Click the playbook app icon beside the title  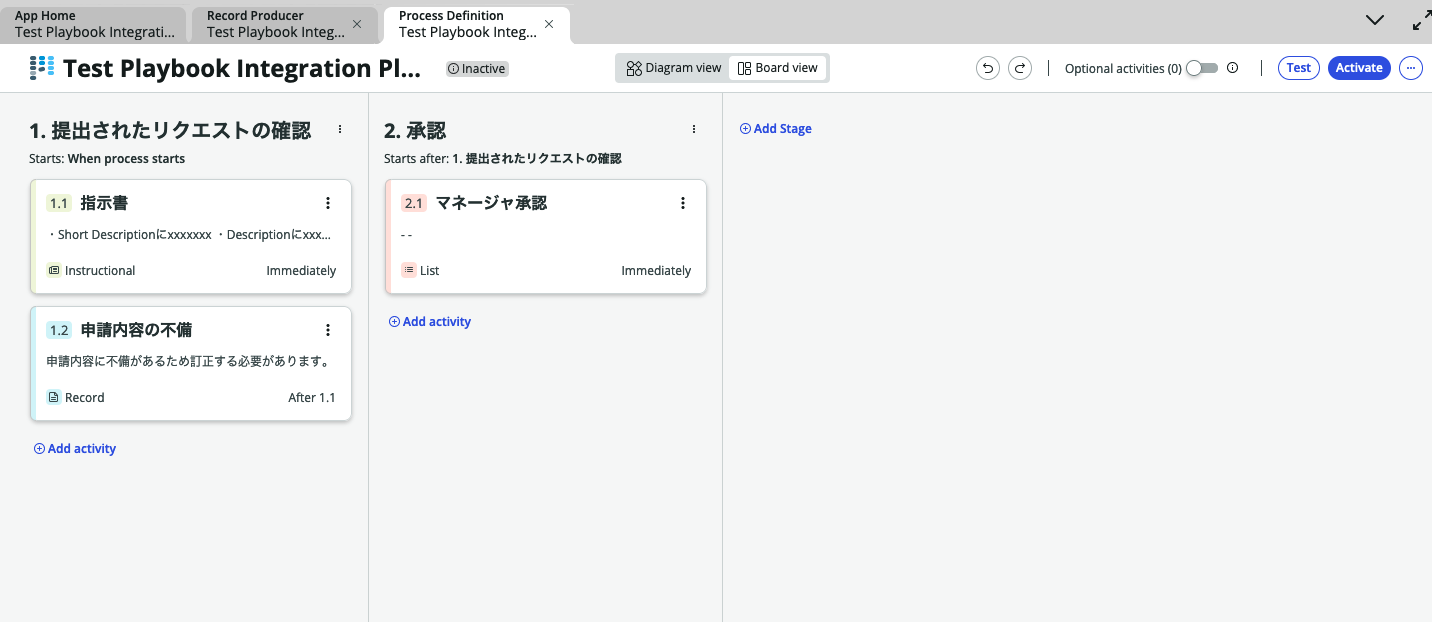pos(41,67)
